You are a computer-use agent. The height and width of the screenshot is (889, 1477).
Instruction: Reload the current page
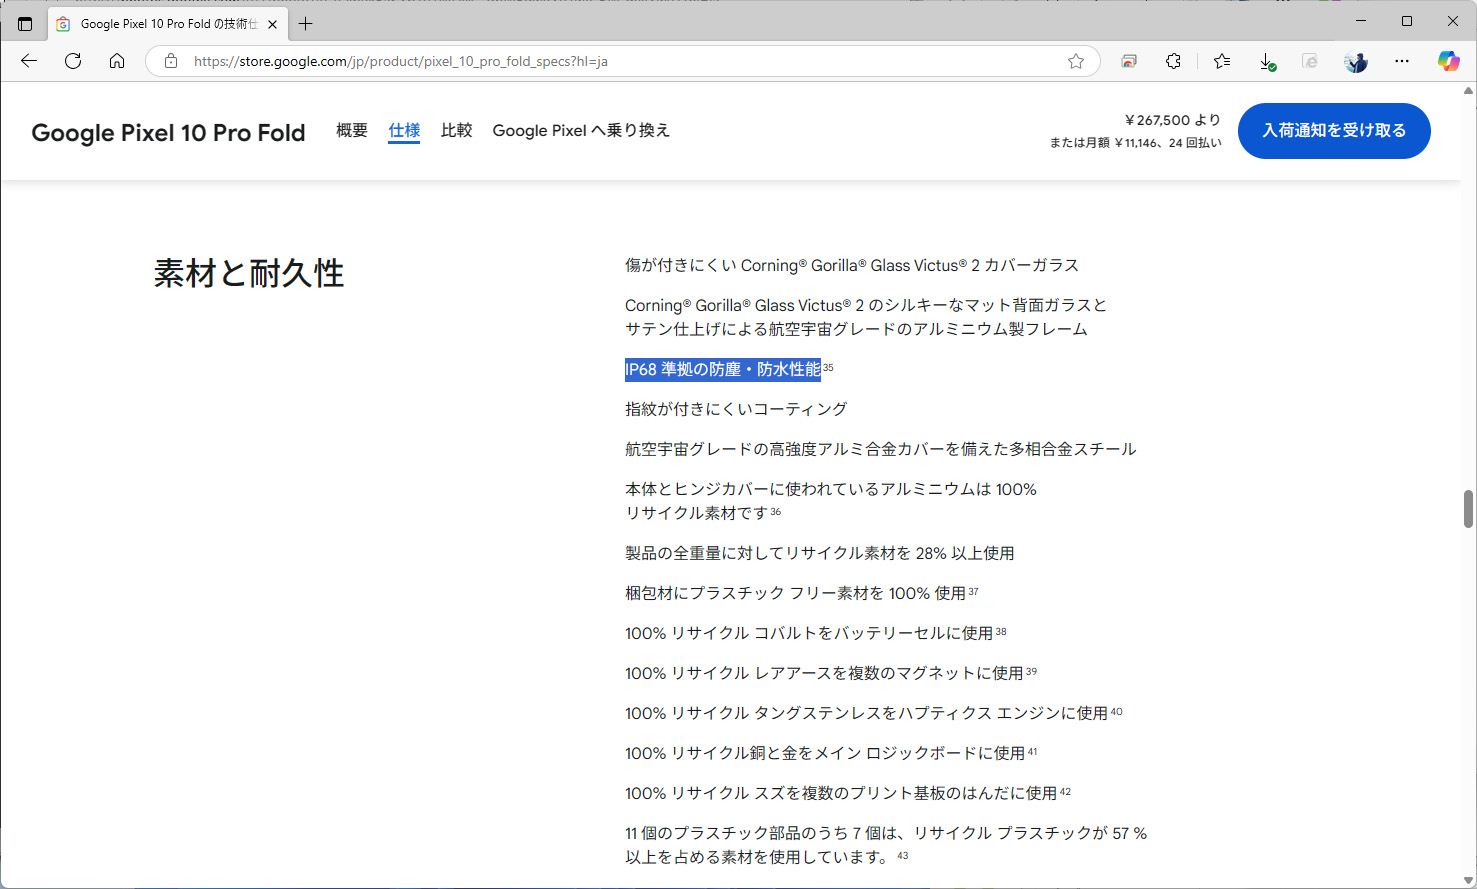pyautogui.click(x=73, y=61)
